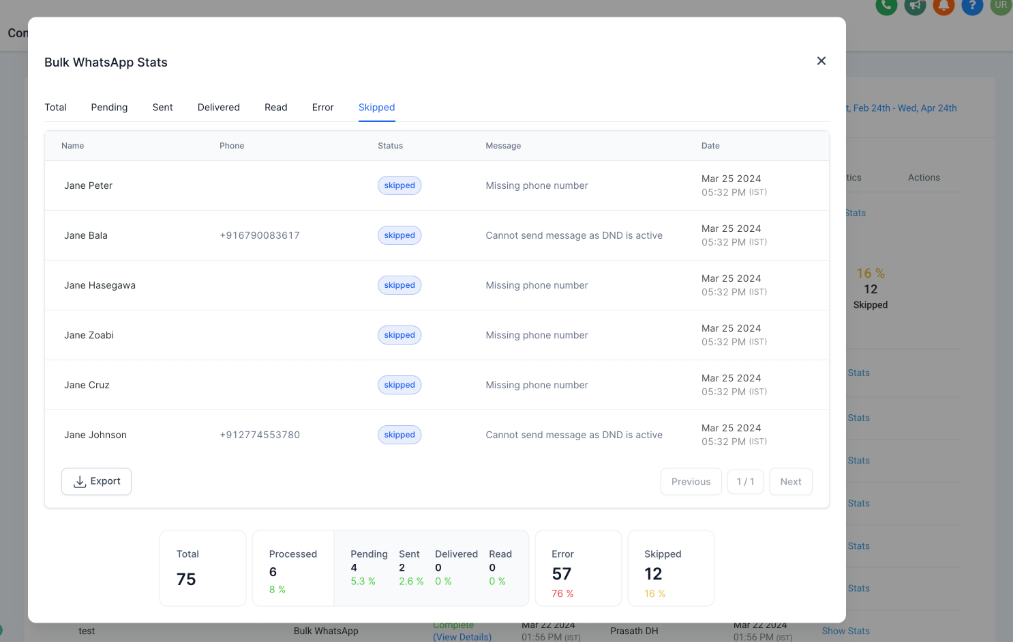
Task: Click skipped badge in Jane Hasegawa row
Action: (399, 285)
